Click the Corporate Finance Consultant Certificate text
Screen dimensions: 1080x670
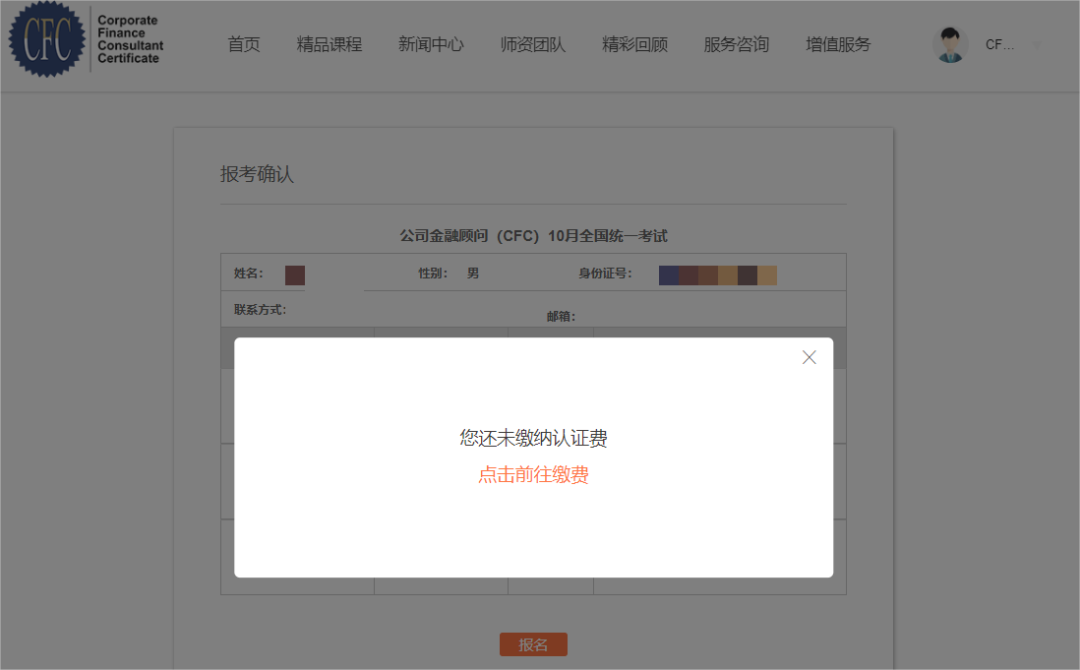point(130,39)
